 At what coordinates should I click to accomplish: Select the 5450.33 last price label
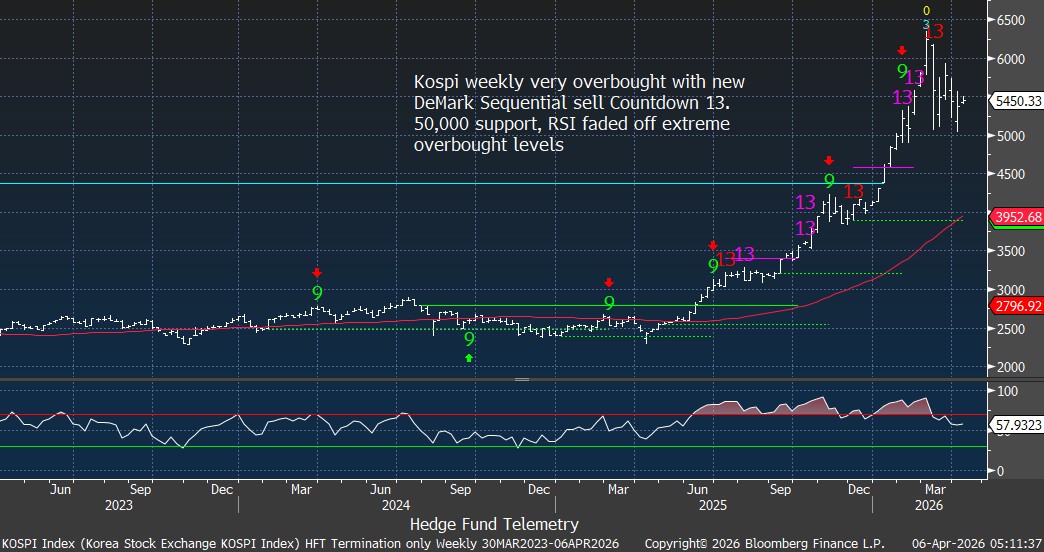point(1016,101)
